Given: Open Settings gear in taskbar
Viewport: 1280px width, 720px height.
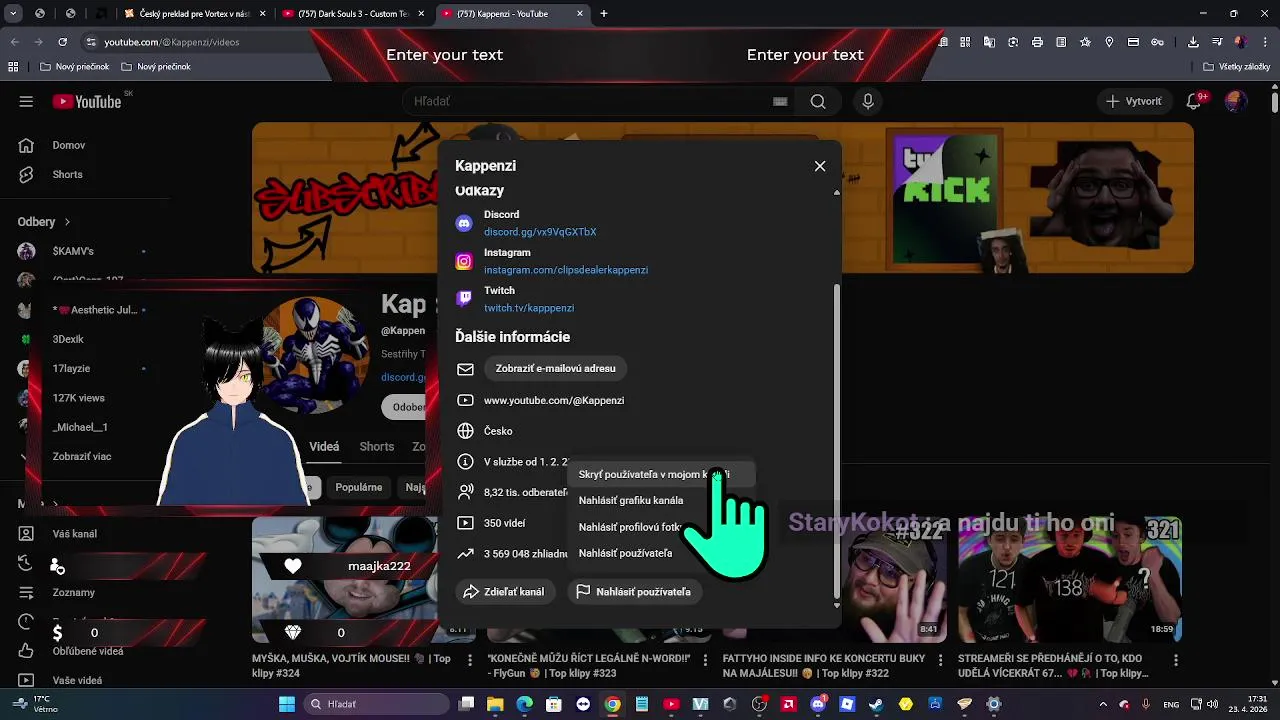Looking at the screenshot, I should [x=993, y=704].
